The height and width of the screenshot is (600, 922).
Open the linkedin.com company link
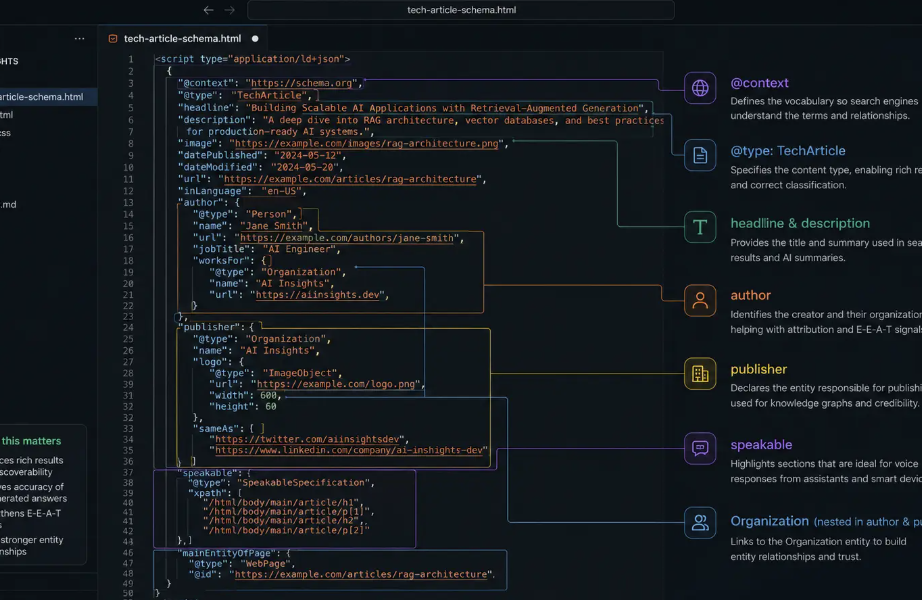pyautogui.click(x=349, y=450)
